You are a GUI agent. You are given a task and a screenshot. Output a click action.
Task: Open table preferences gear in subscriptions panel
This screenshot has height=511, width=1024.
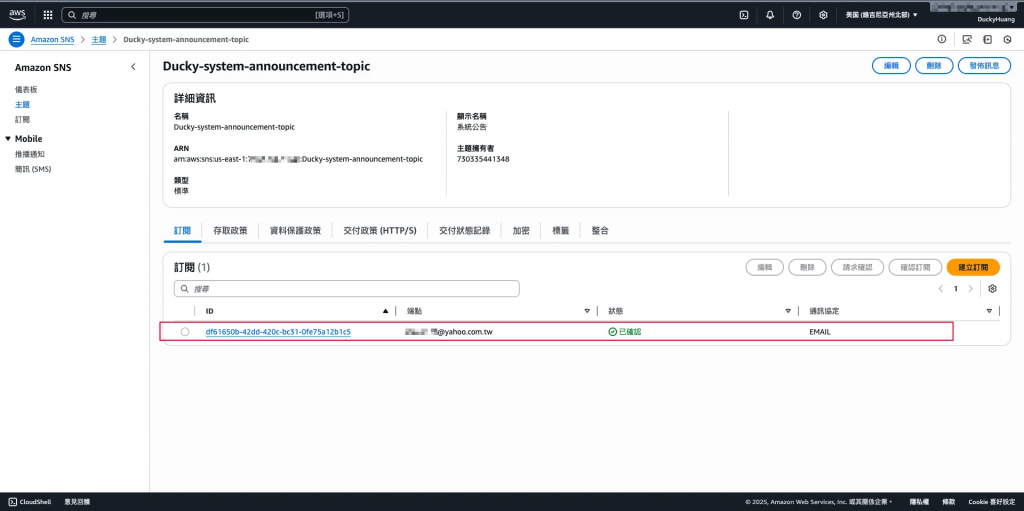993,289
